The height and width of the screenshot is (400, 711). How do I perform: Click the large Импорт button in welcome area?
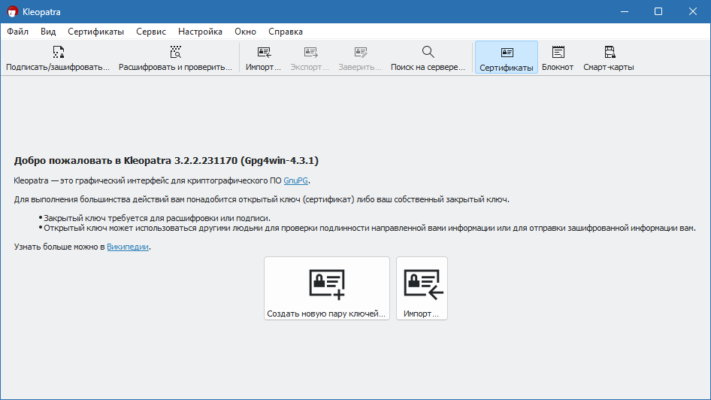tap(422, 288)
